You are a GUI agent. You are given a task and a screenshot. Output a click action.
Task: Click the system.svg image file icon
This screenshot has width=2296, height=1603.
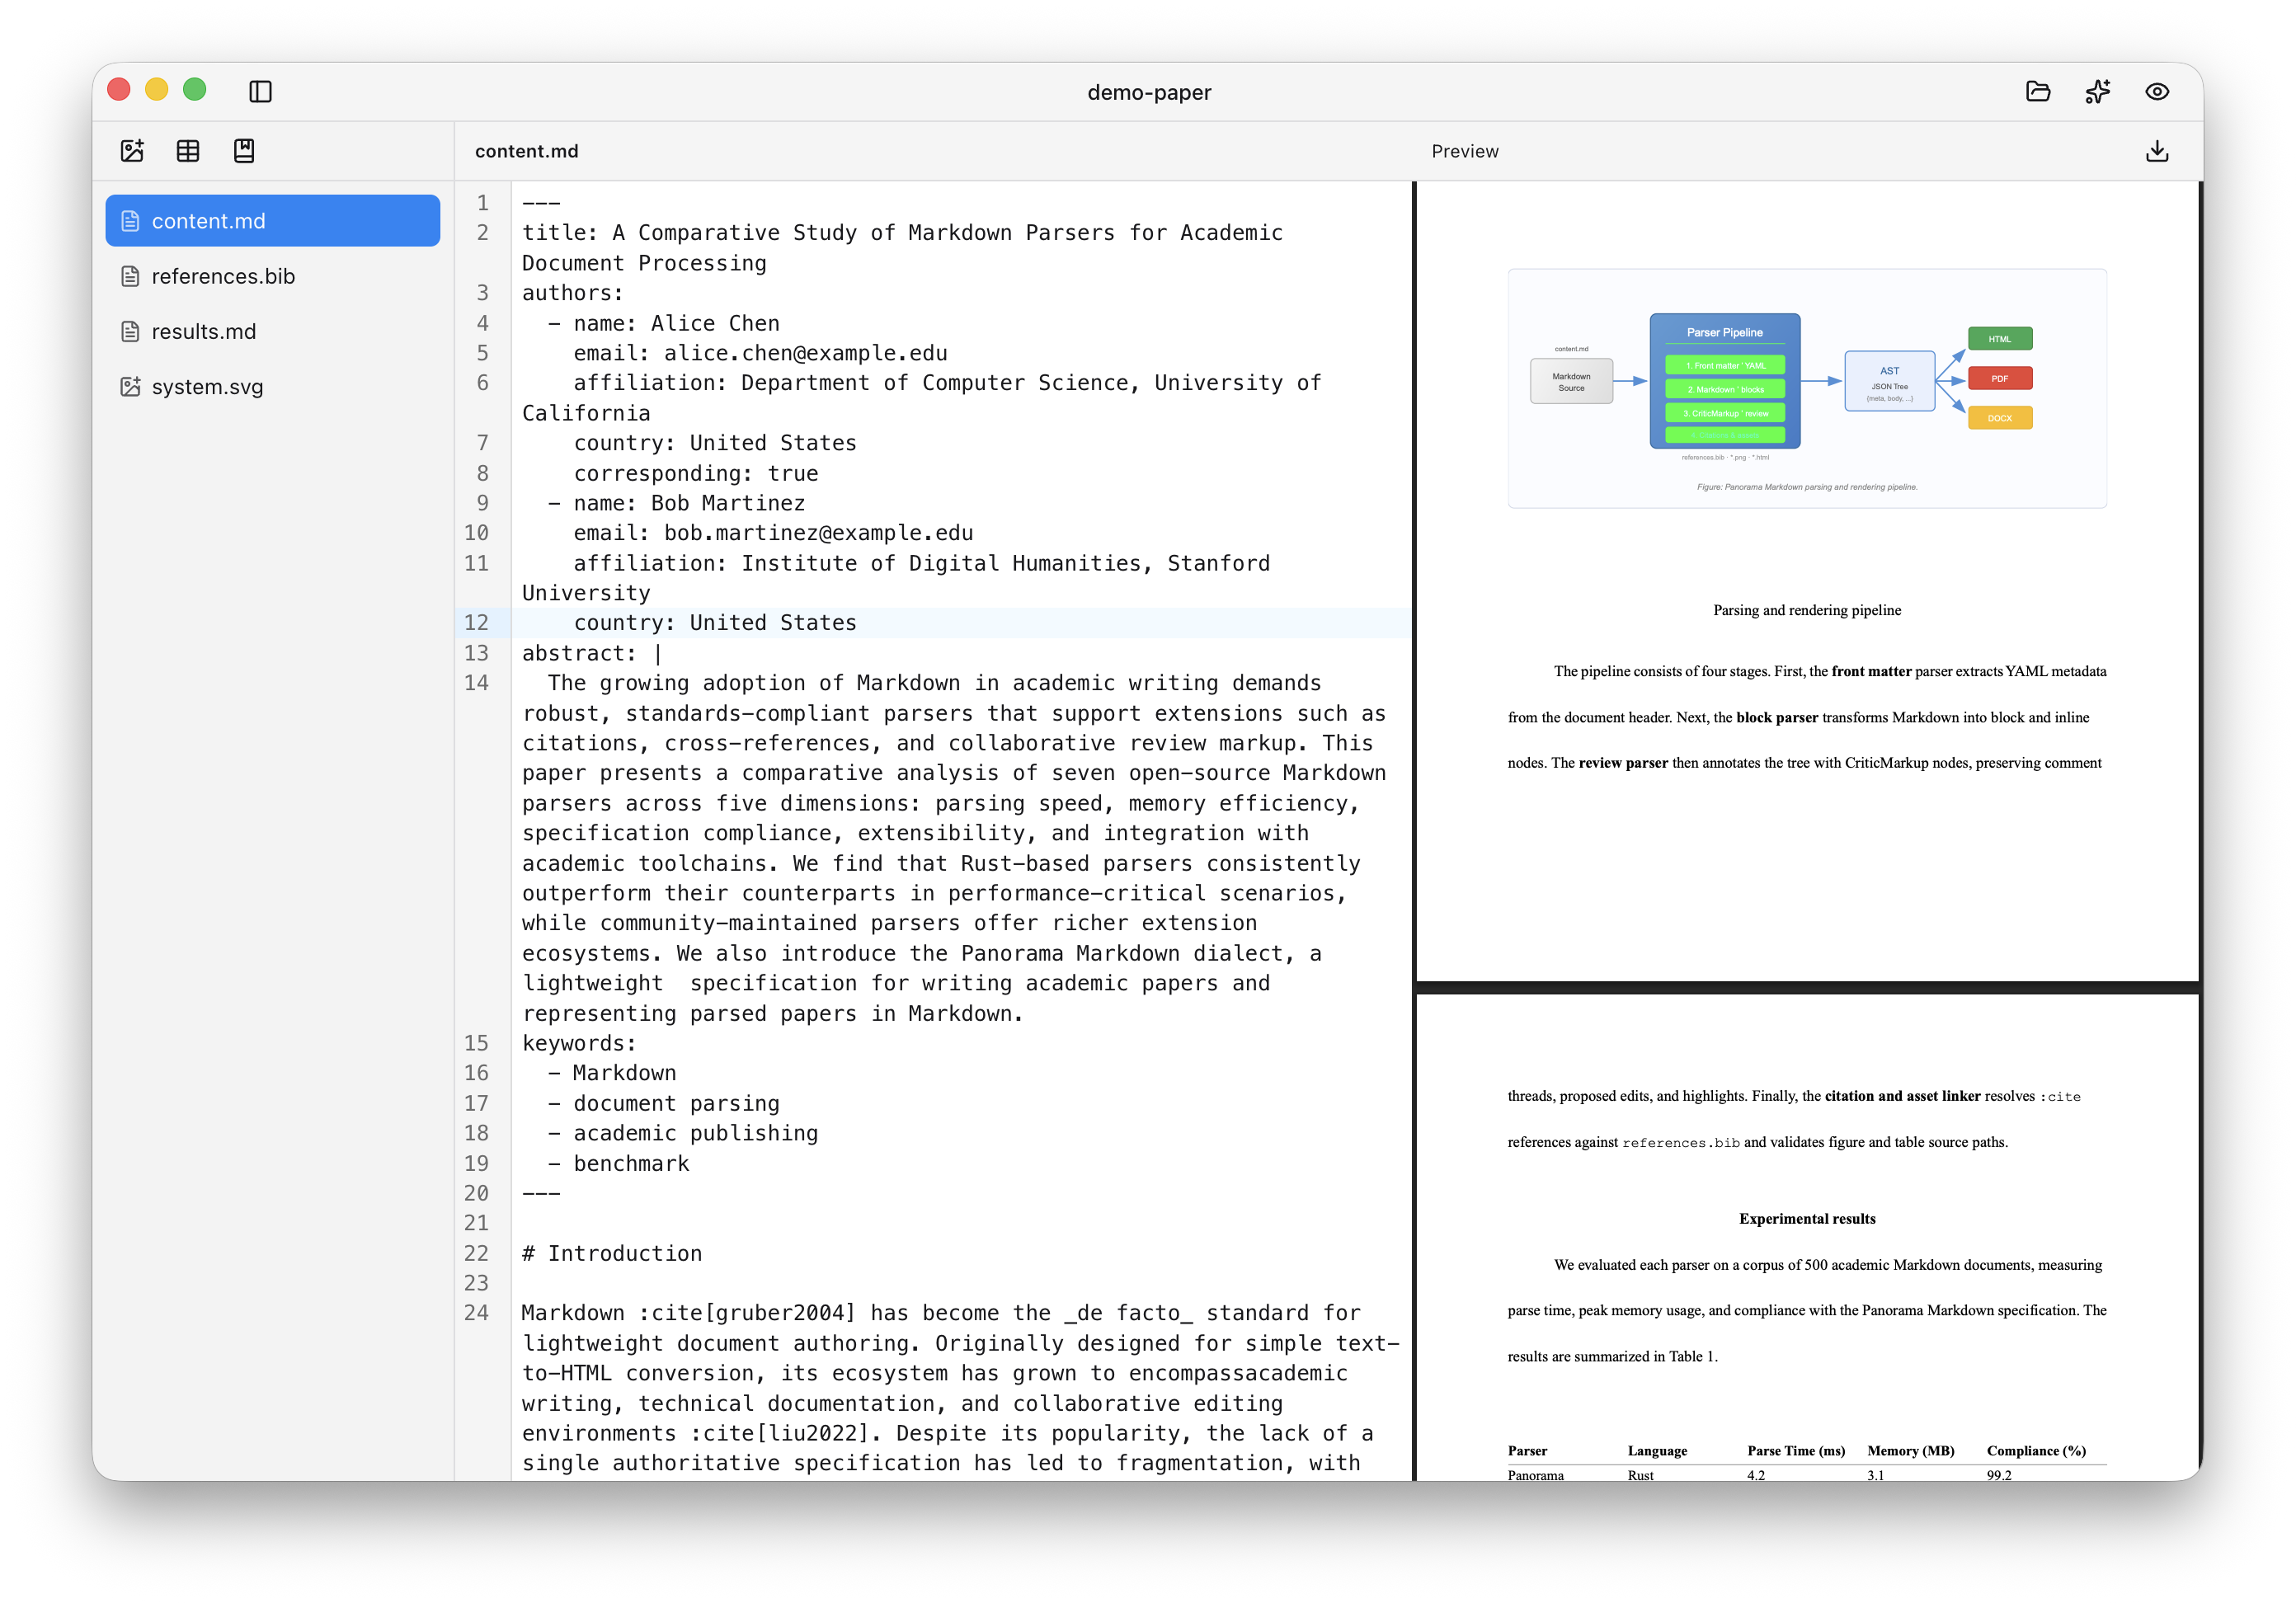click(x=130, y=386)
